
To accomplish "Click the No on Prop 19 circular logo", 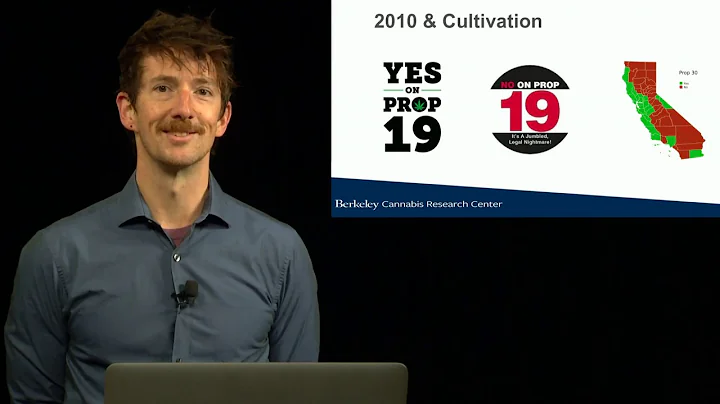I will (x=530, y=109).
